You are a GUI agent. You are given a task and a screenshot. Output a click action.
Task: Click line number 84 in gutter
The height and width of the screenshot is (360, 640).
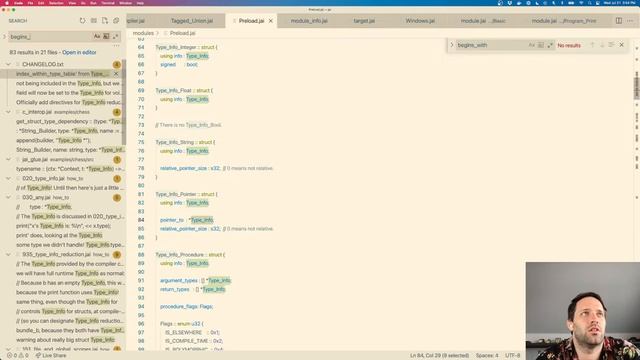pyautogui.click(x=141, y=220)
